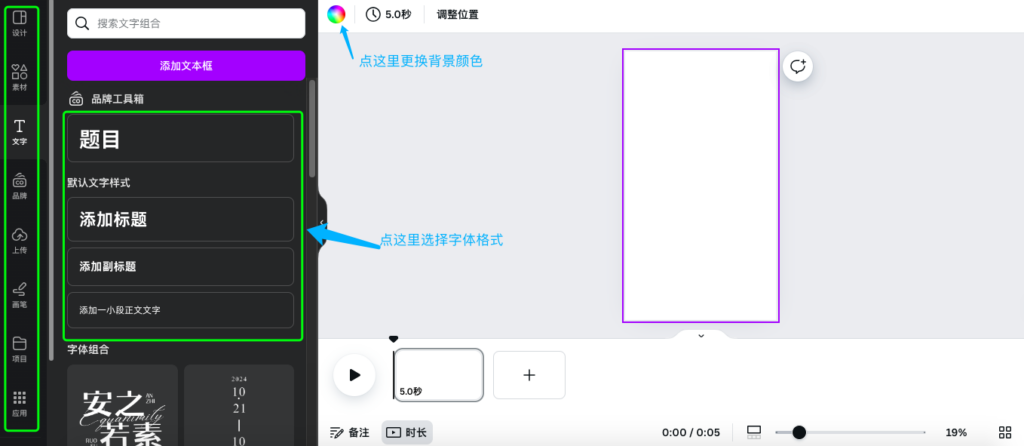Click the search magnifier icon
Image resolution: width=1024 pixels, height=446 pixels.
coord(82,24)
